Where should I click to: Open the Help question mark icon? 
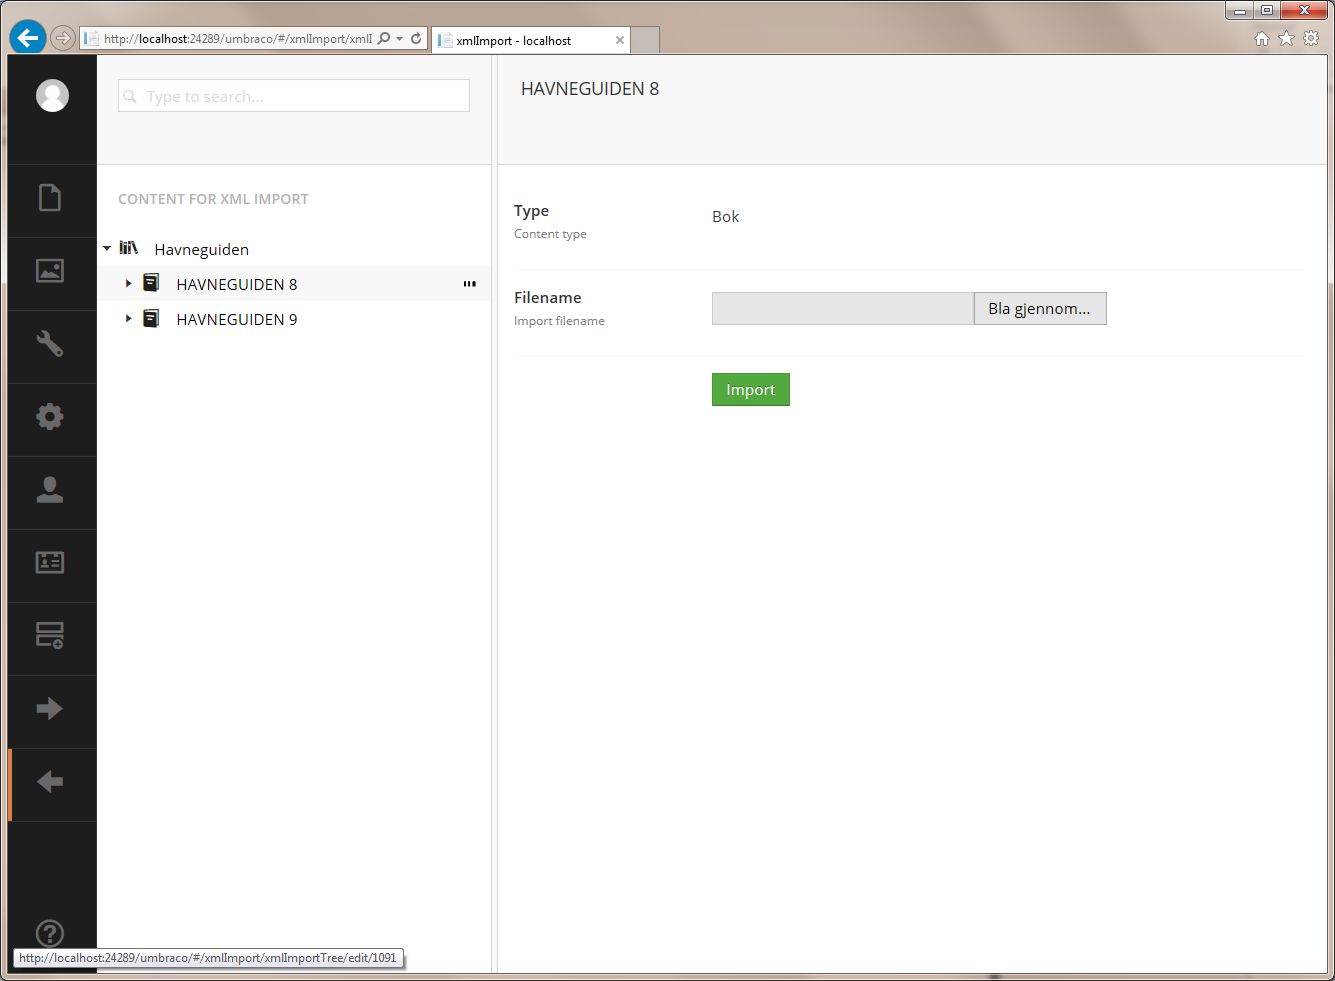click(x=50, y=933)
